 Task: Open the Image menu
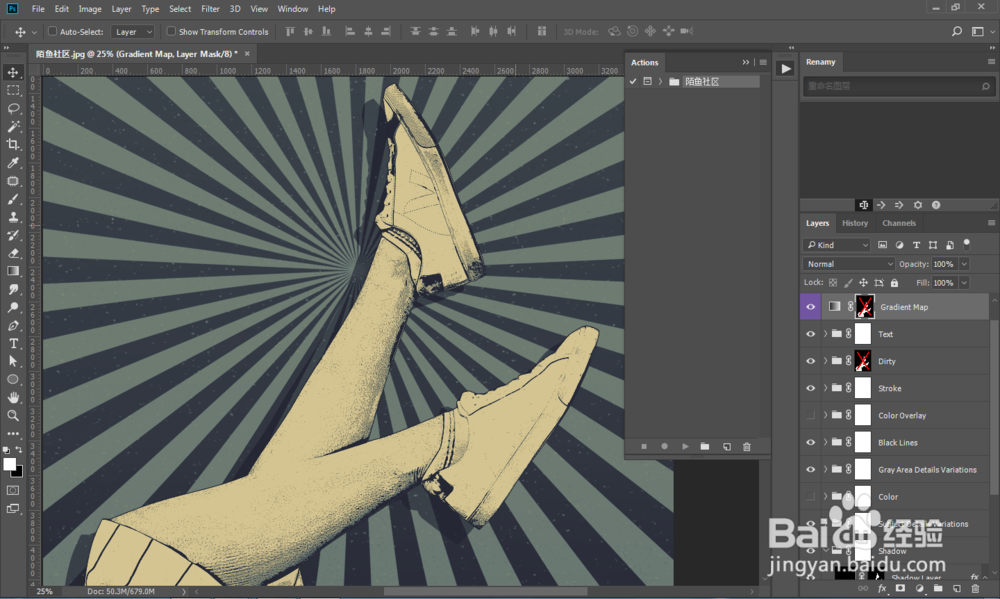(90, 9)
